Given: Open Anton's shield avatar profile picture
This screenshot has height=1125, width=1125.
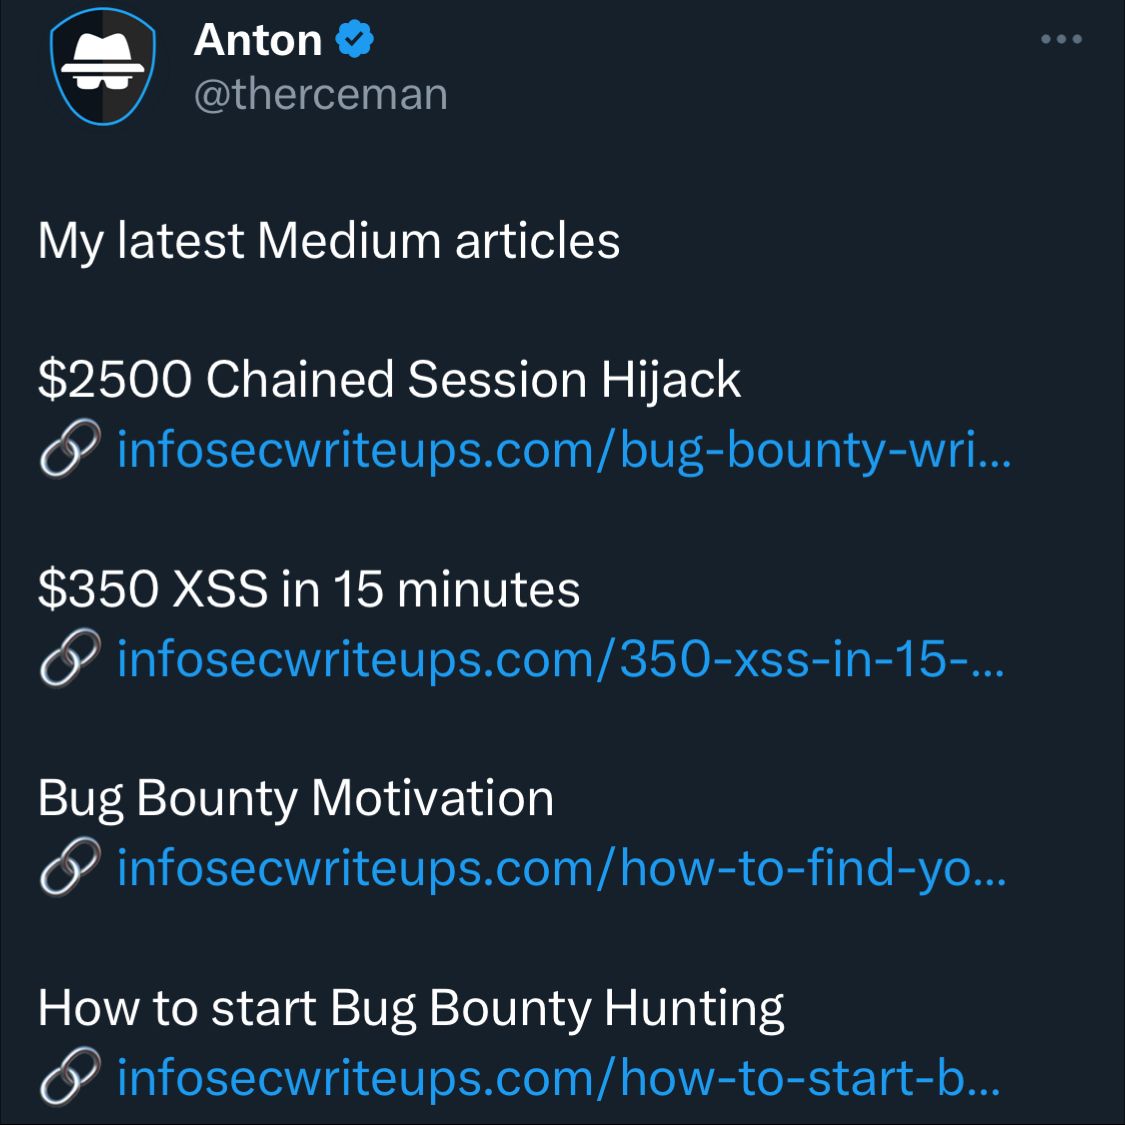Looking at the screenshot, I should (103, 67).
